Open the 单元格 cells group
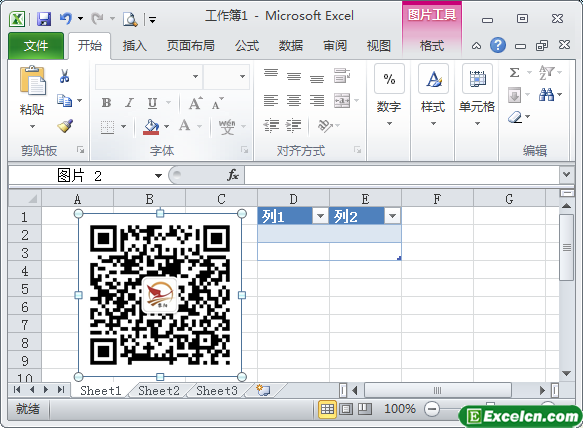The image size is (583, 428). [477, 95]
